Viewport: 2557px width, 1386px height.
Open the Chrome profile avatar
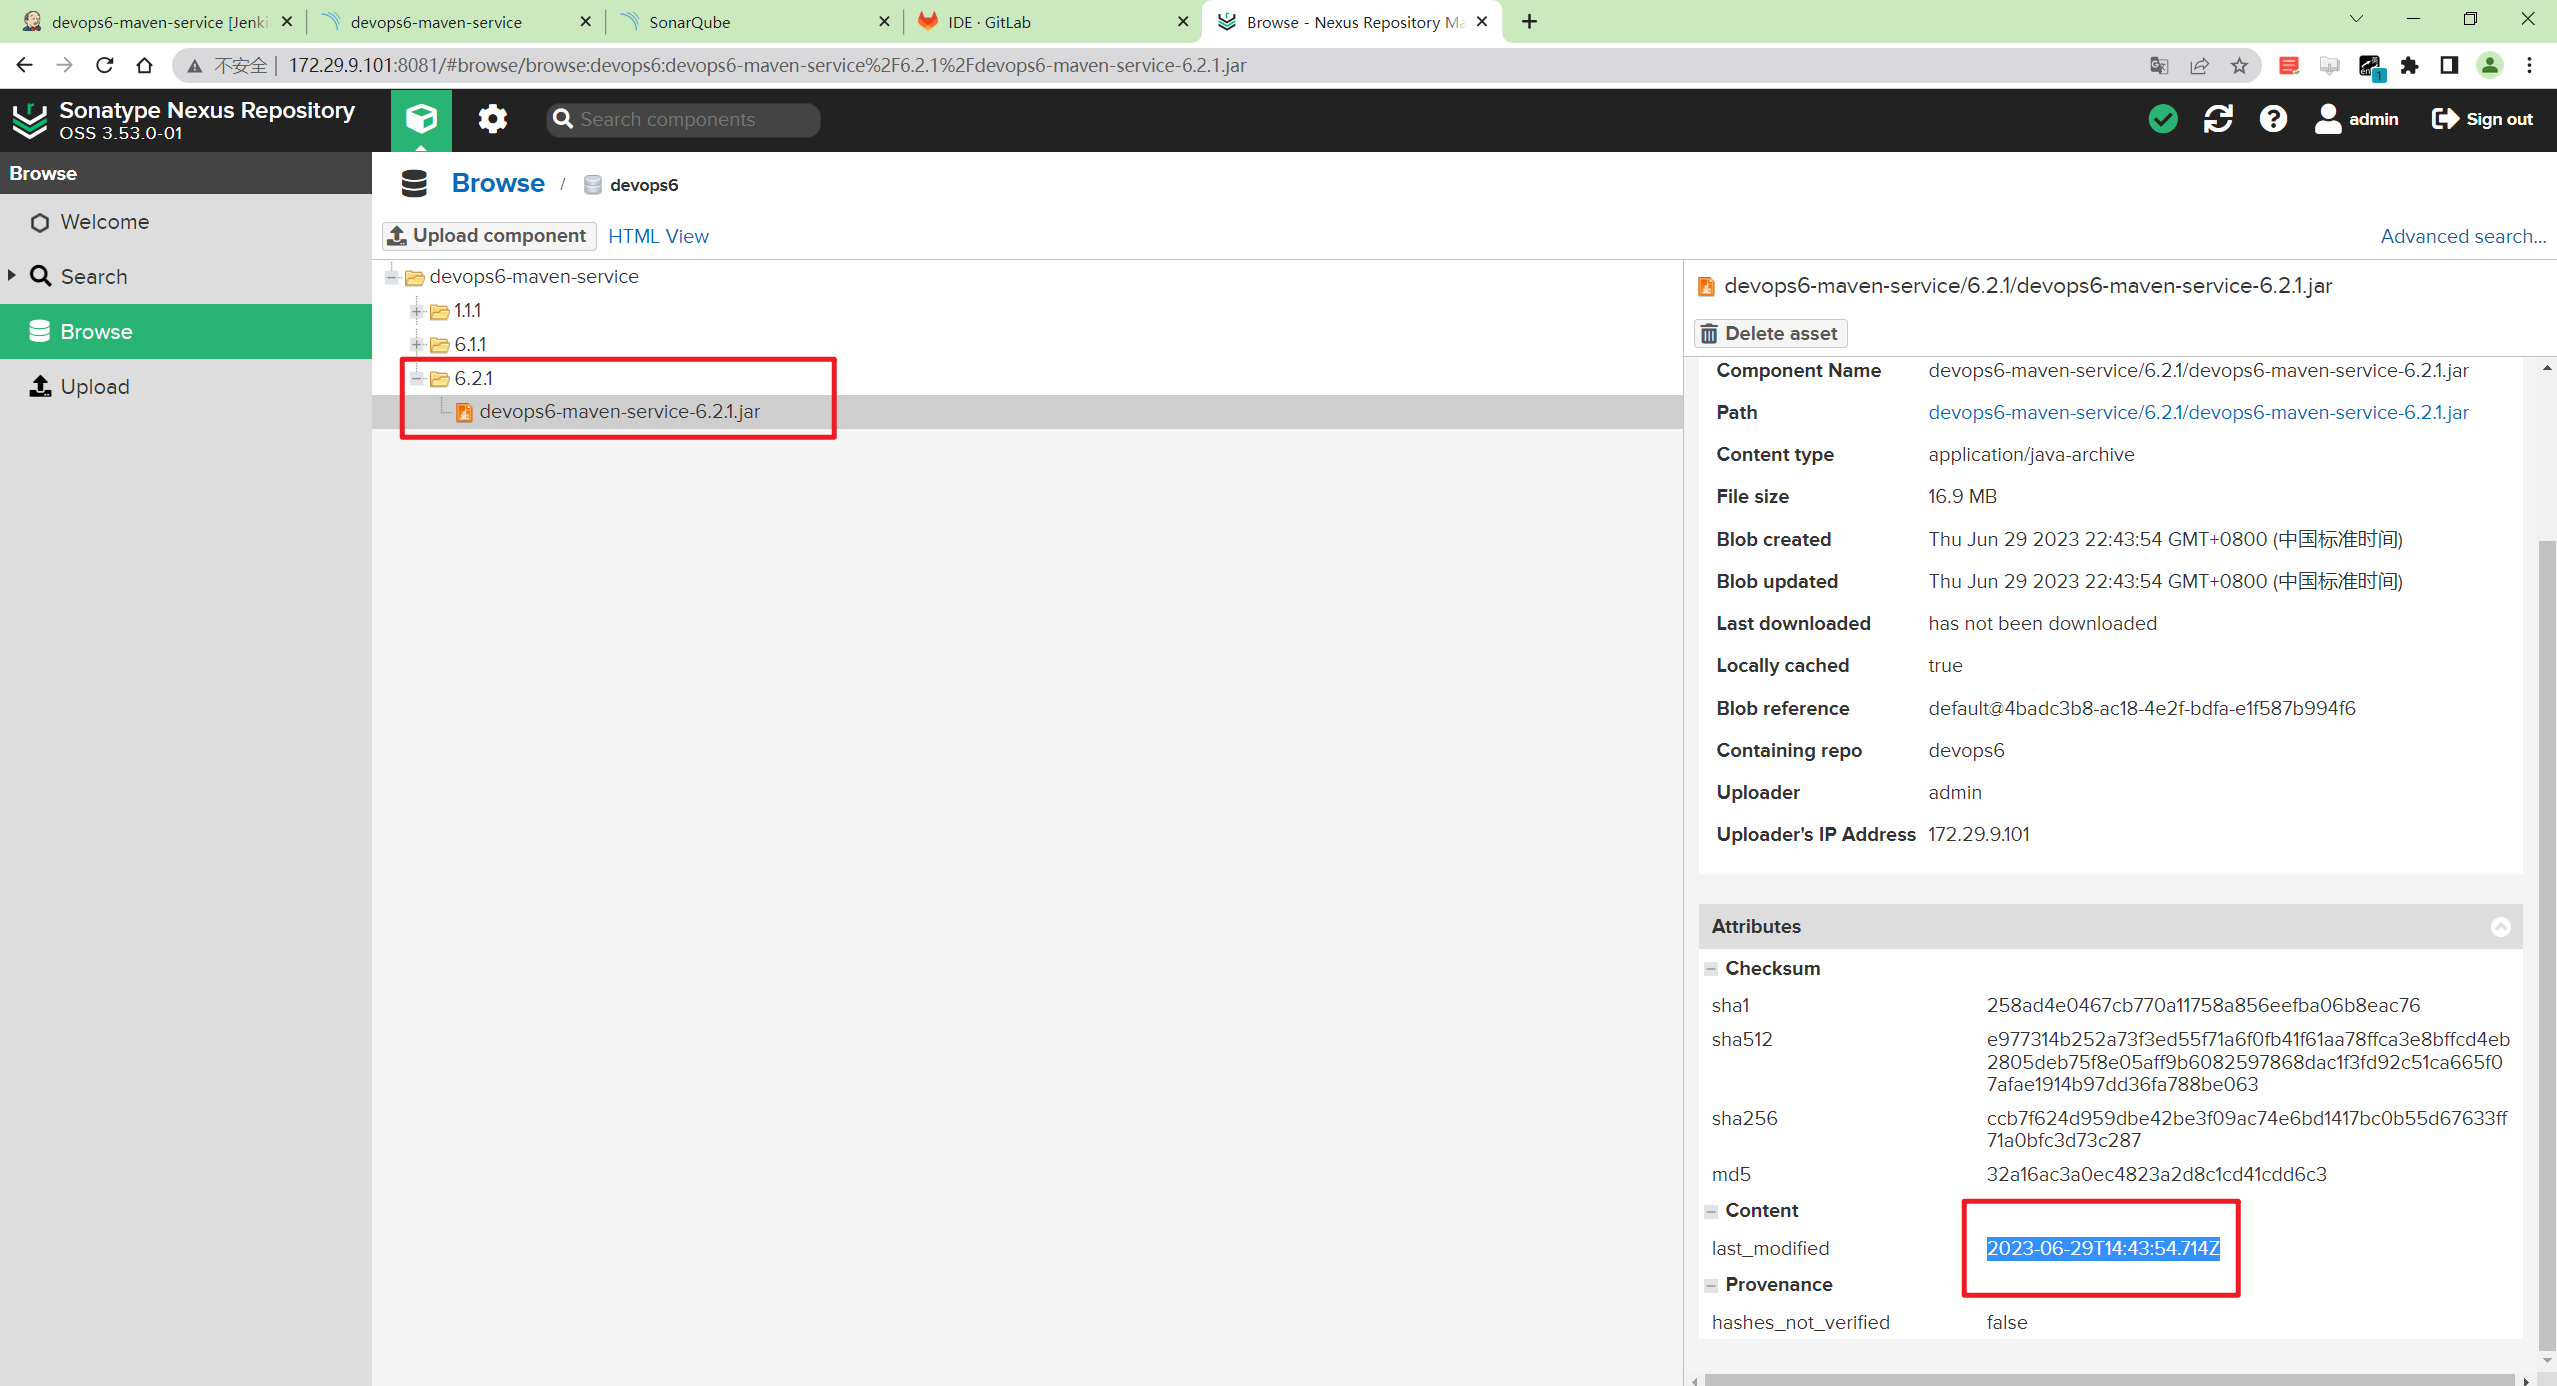click(2489, 66)
